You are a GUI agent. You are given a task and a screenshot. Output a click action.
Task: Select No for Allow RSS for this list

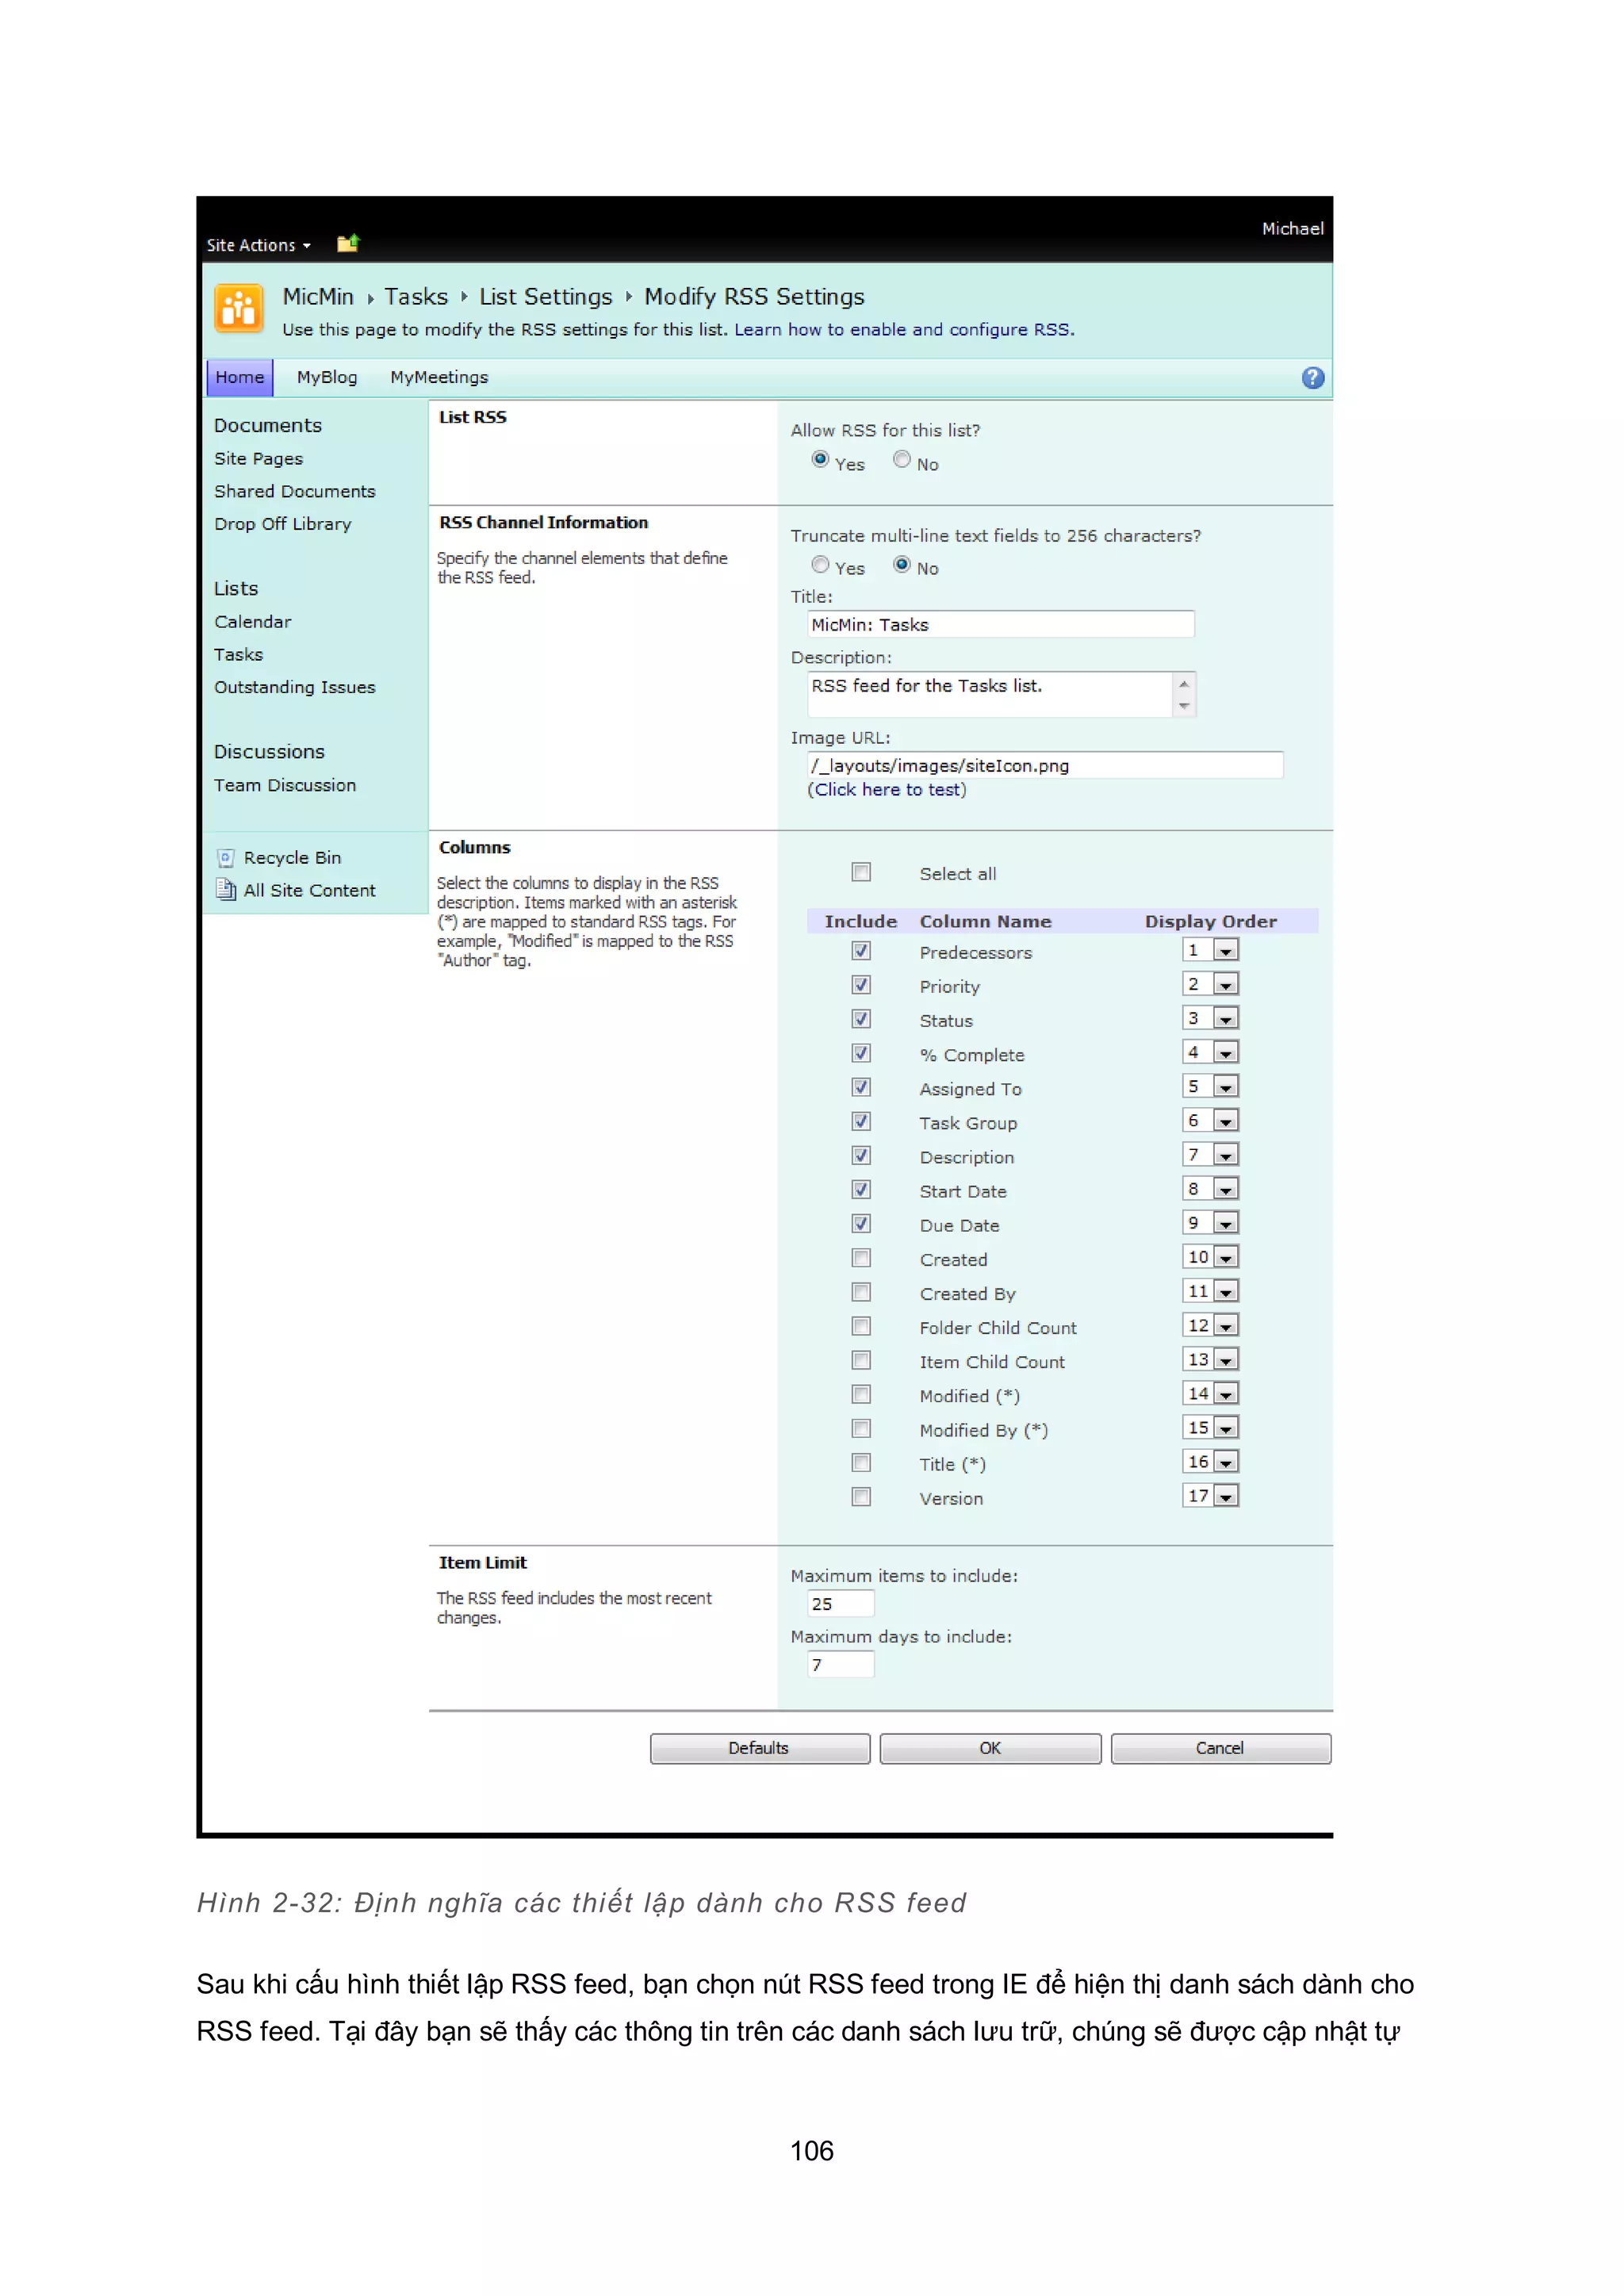click(x=902, y=459)
